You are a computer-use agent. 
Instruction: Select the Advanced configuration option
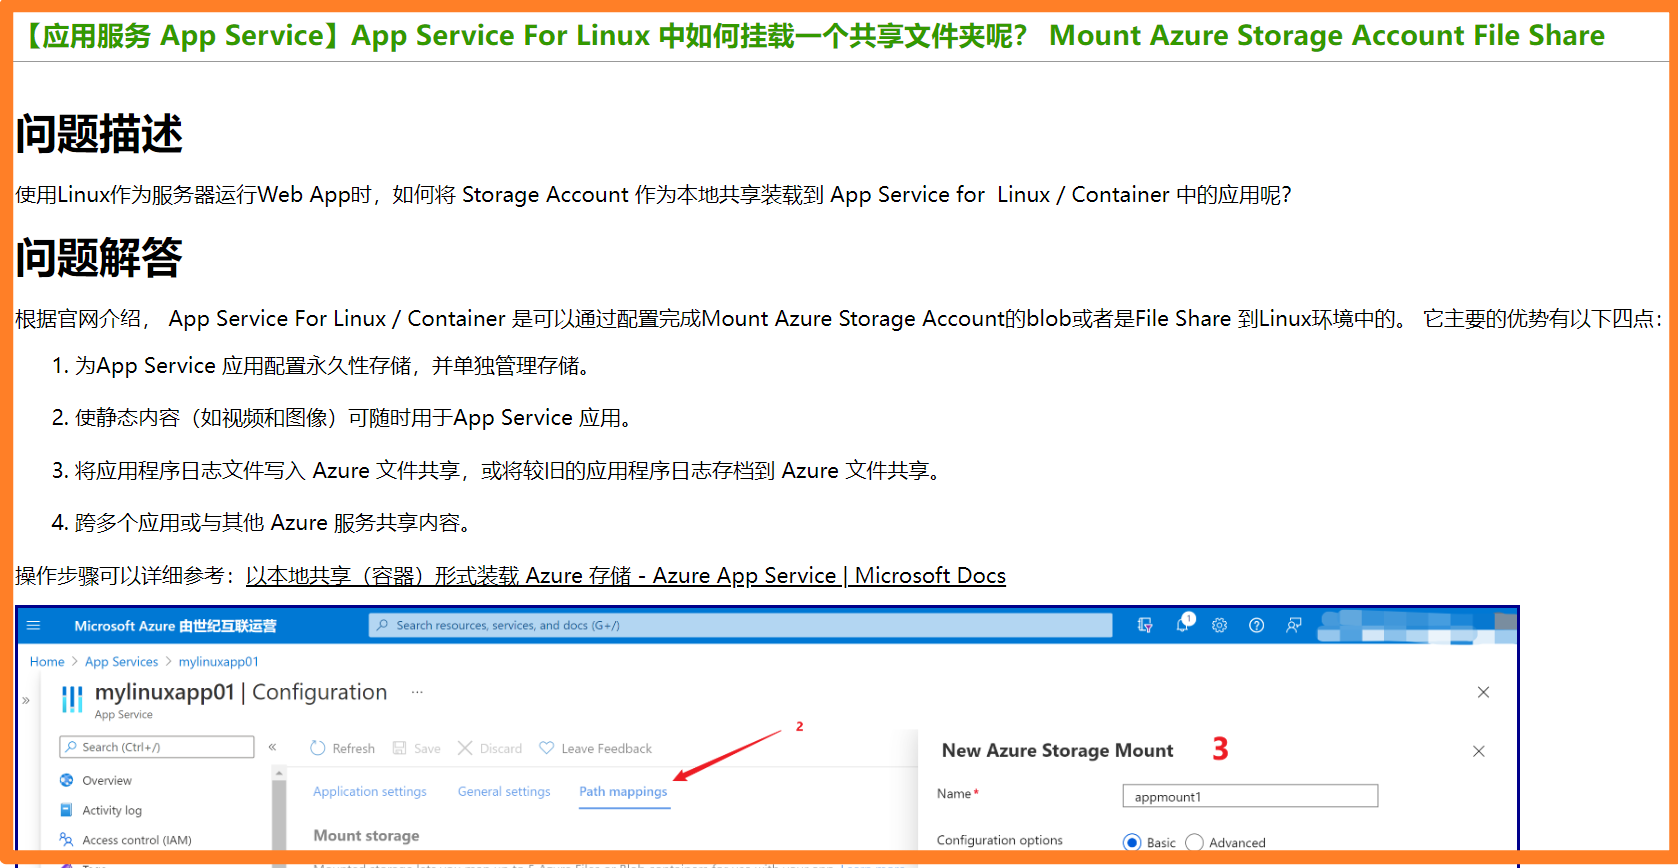[x=1194, y=842]
